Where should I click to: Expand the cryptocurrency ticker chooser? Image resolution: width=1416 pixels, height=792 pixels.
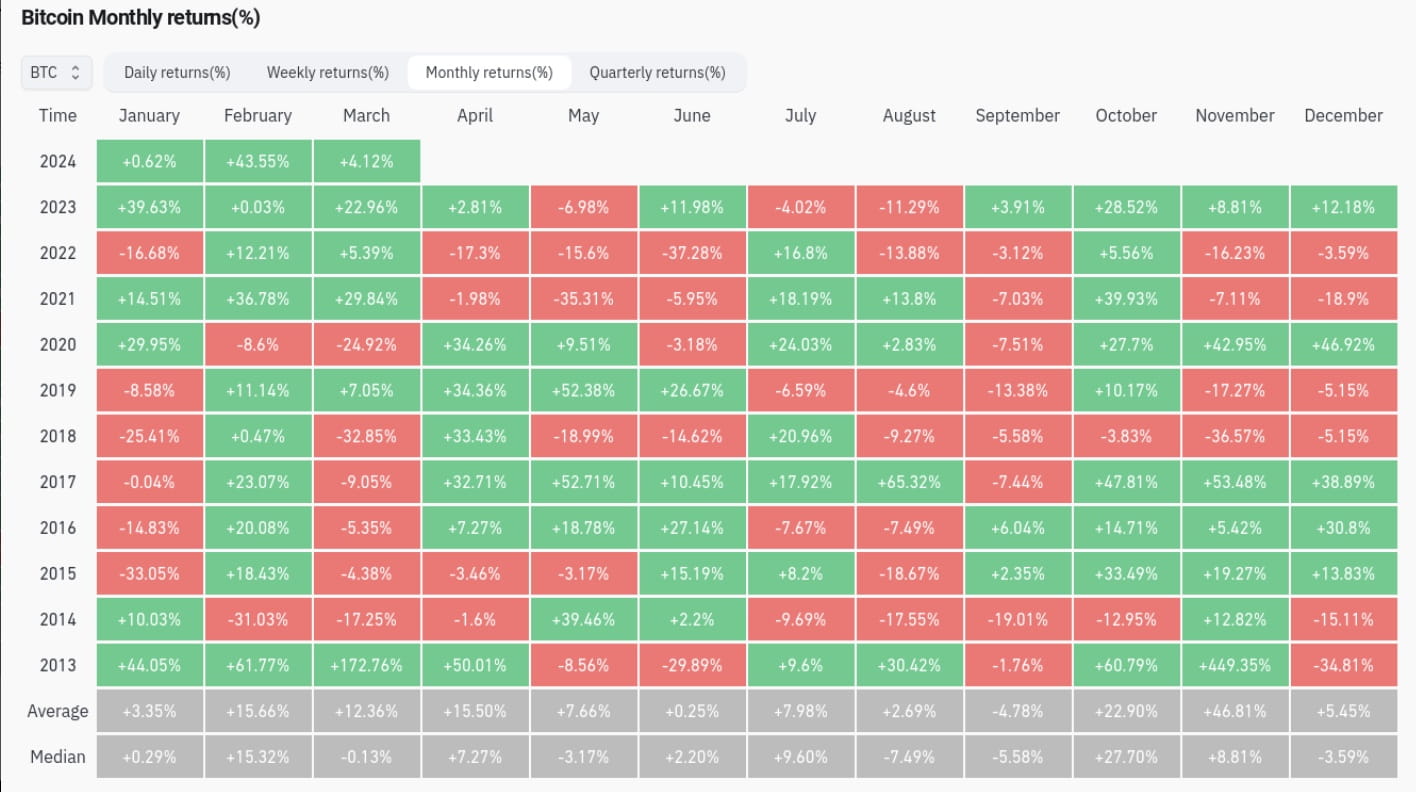pos(56,72)
